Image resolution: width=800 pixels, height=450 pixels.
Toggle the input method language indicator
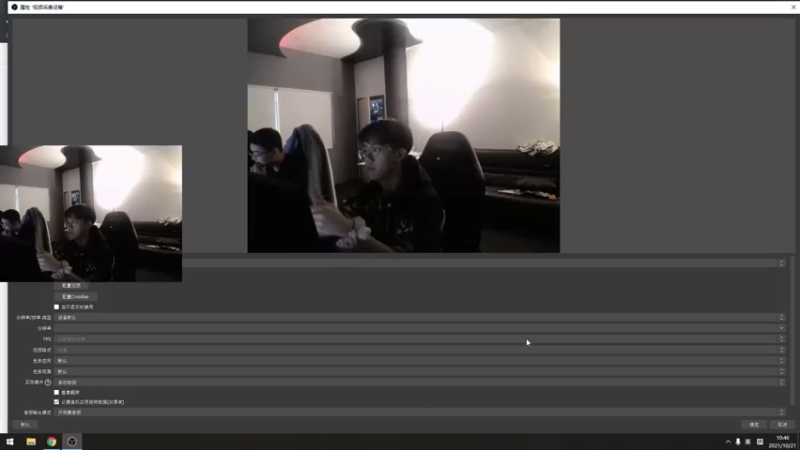[748, 442]
